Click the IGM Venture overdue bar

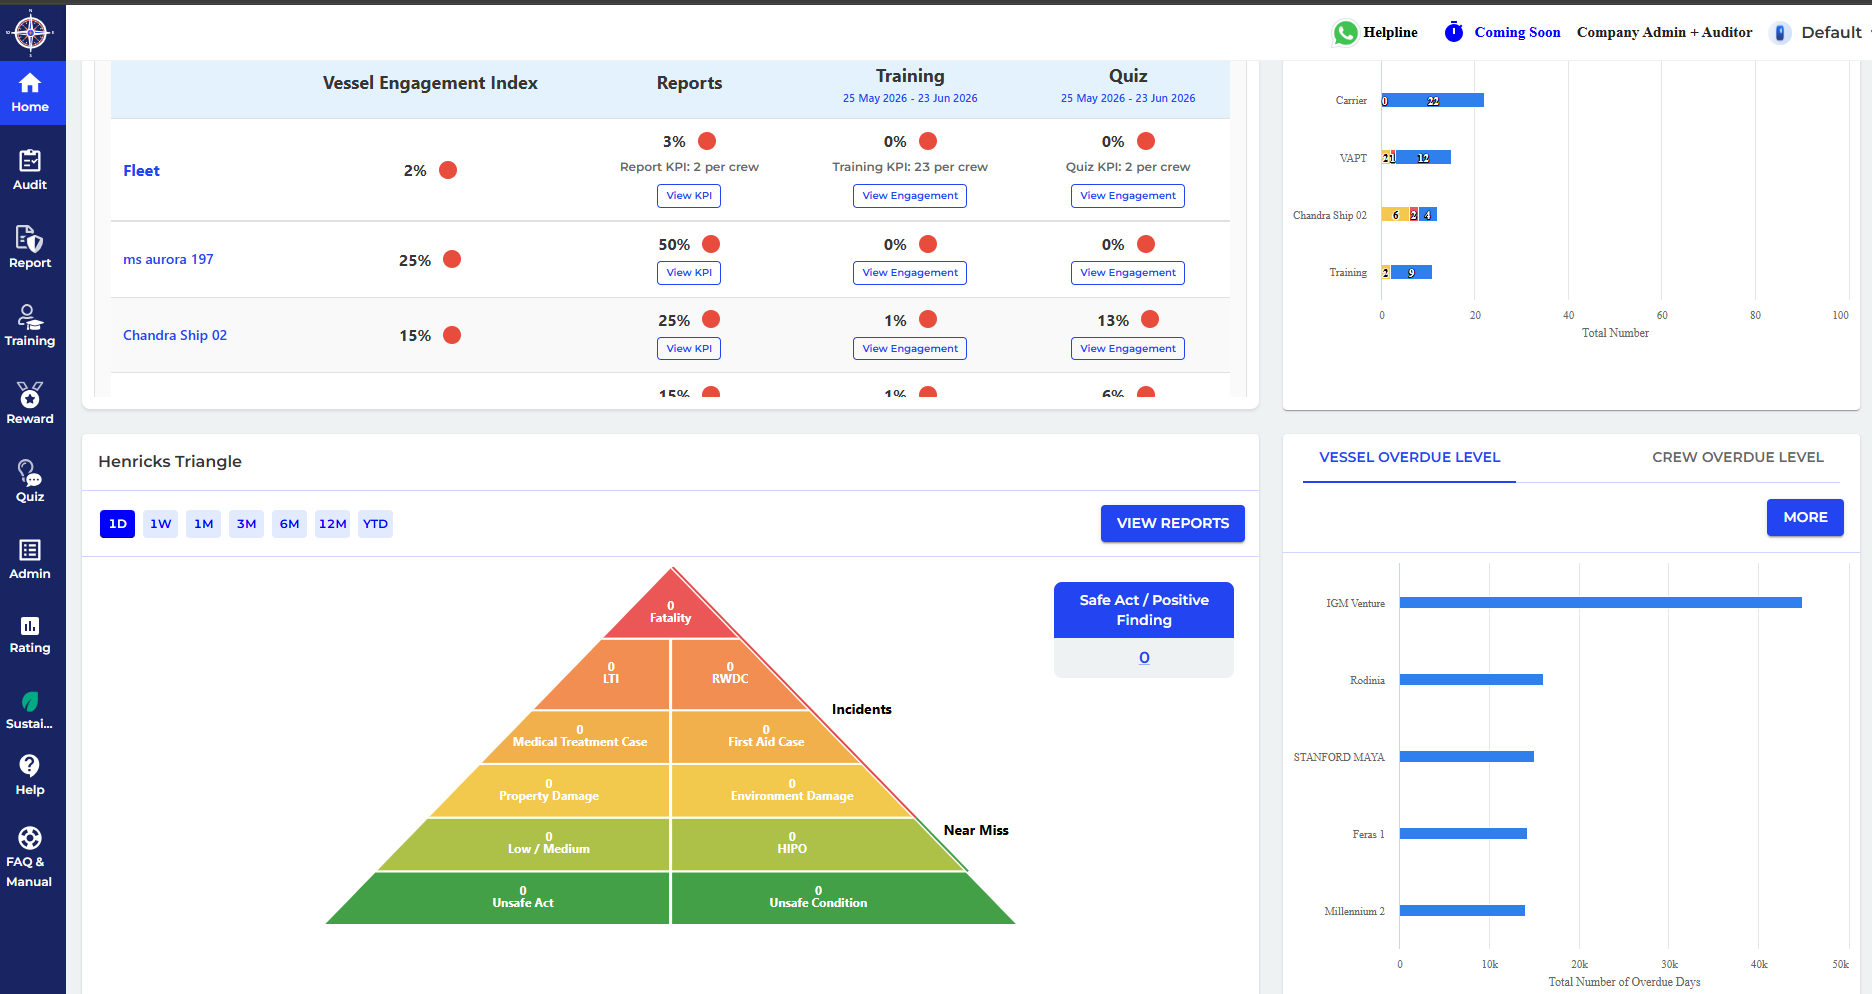click(1600, 603)
